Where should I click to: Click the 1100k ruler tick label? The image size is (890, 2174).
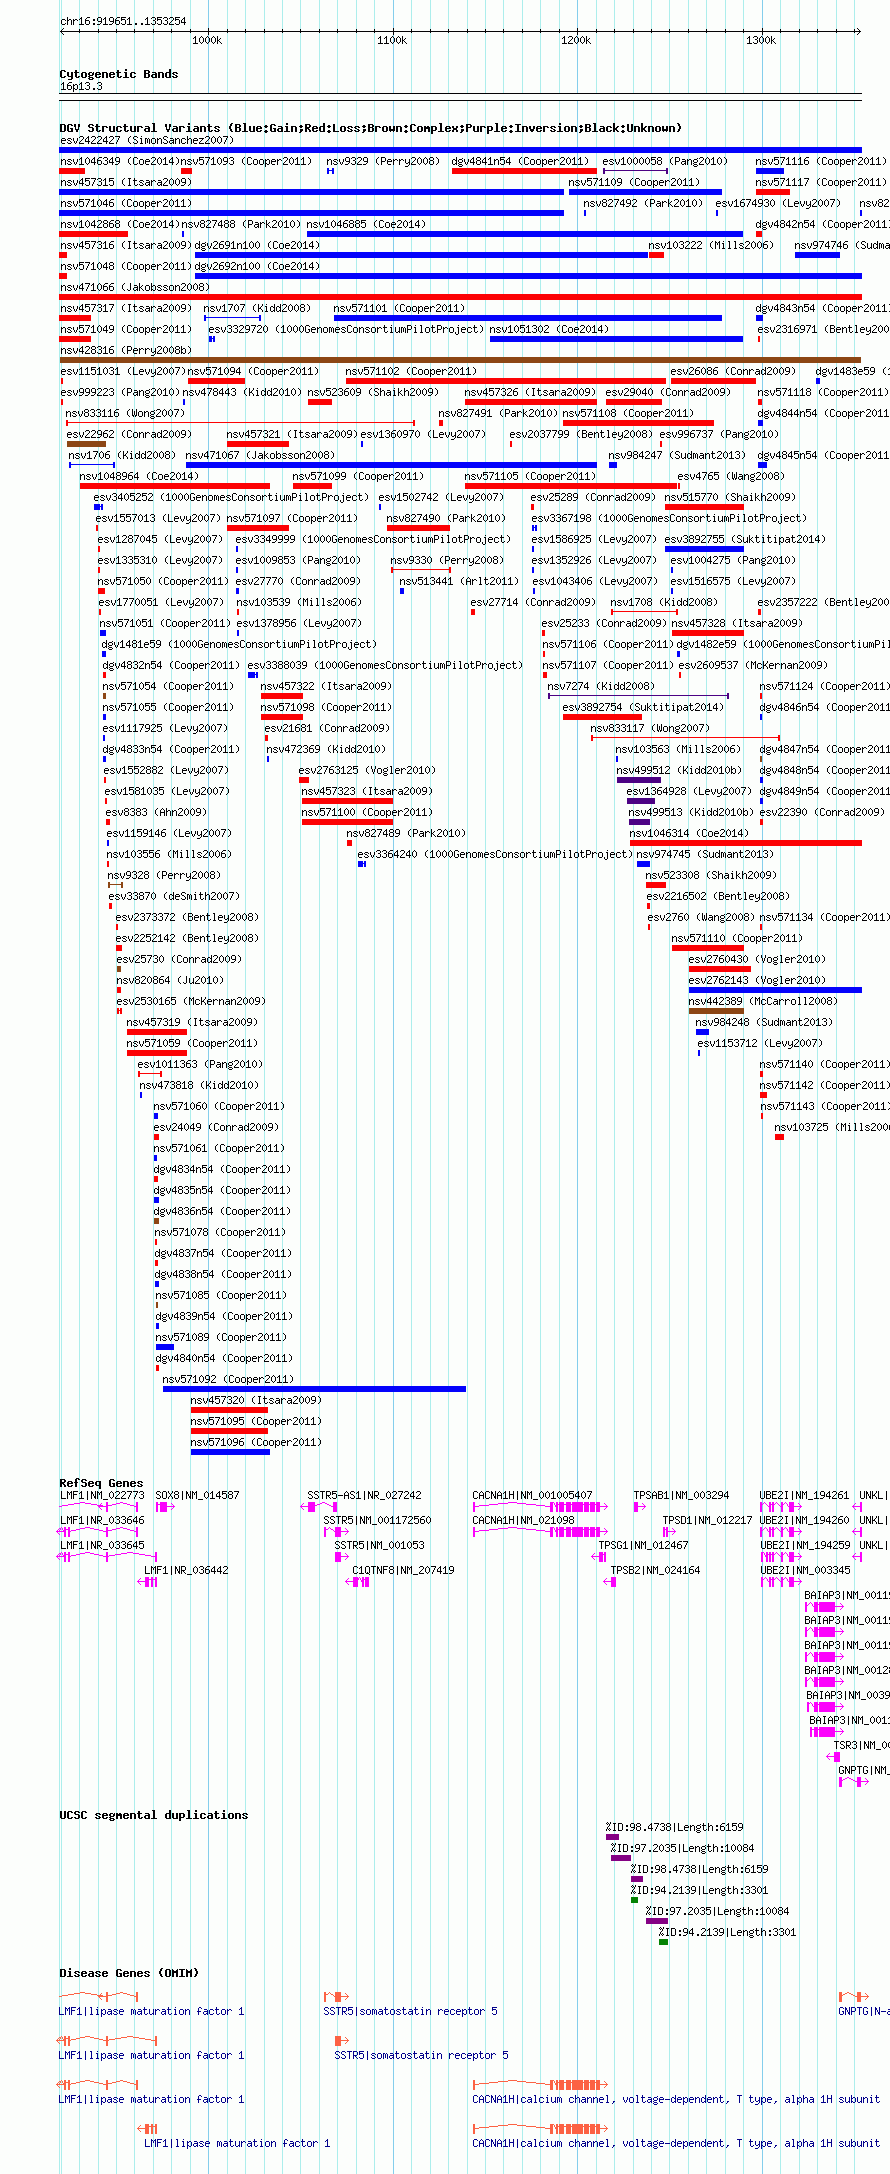click(x=392, y=41)
